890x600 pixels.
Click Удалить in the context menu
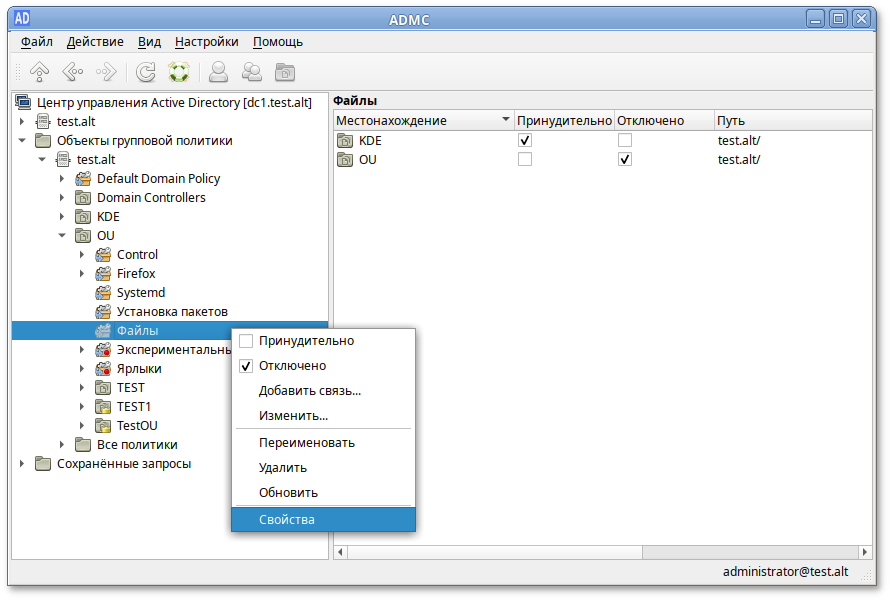[283, 468]
